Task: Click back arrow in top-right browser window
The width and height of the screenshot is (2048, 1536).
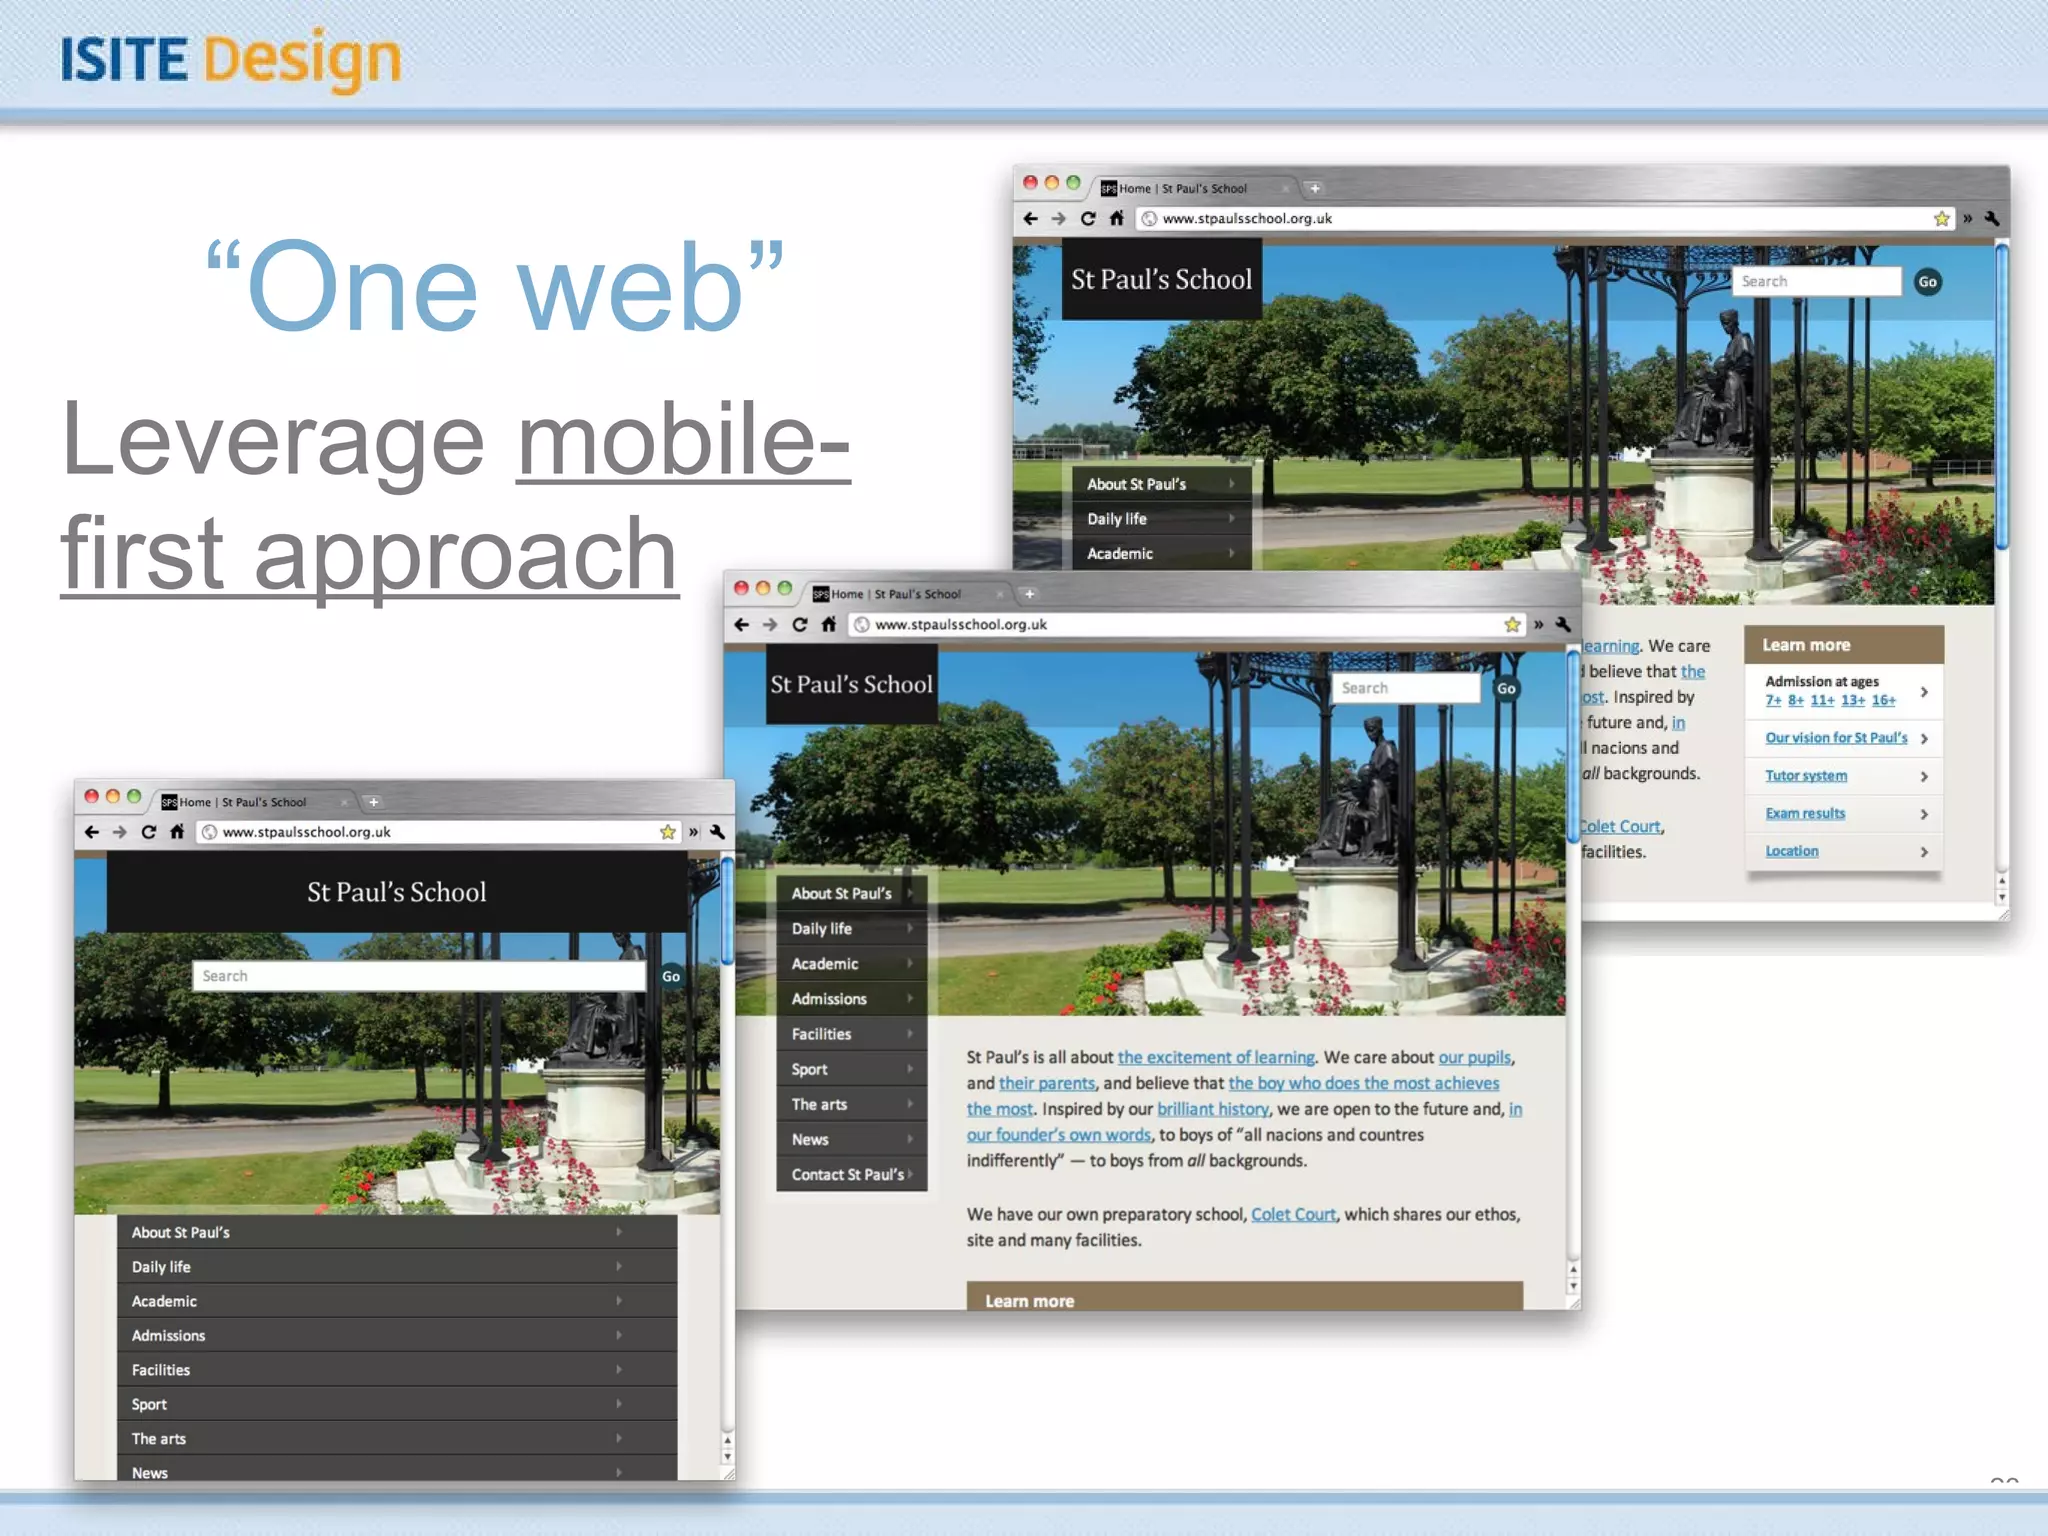Action: [1031, 218]
